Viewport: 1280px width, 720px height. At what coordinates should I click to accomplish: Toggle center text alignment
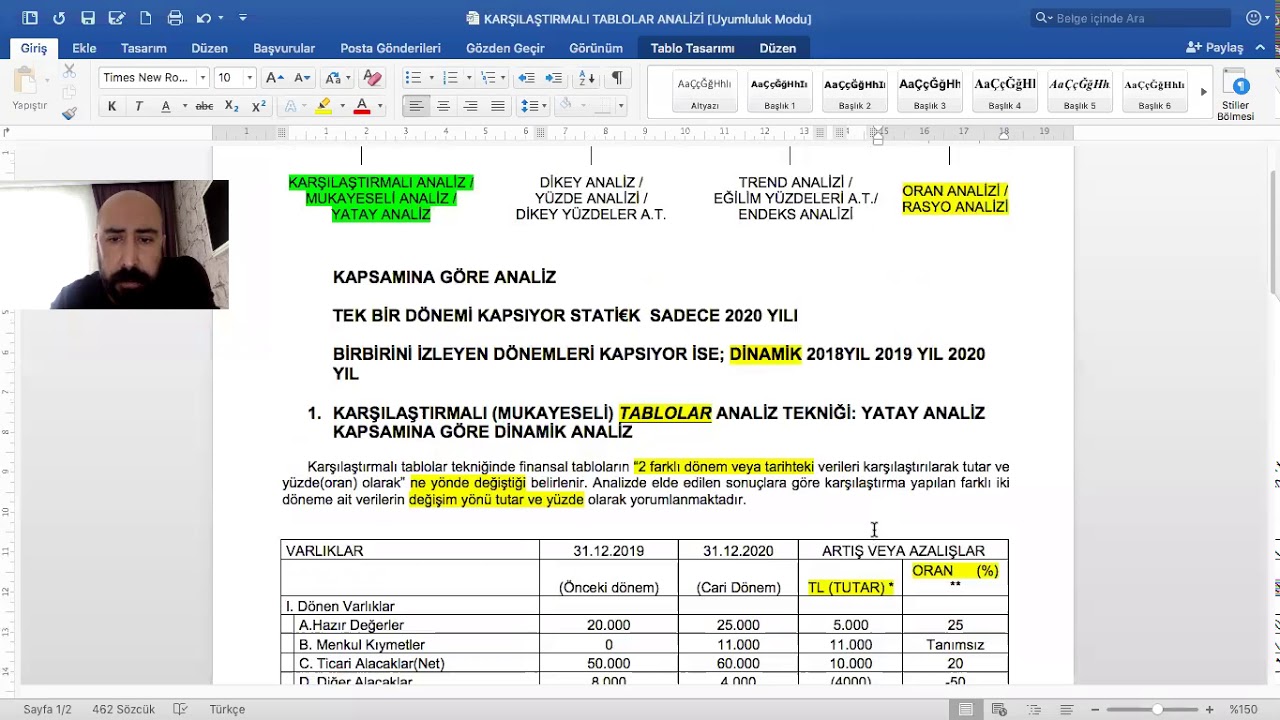point(443,106)
